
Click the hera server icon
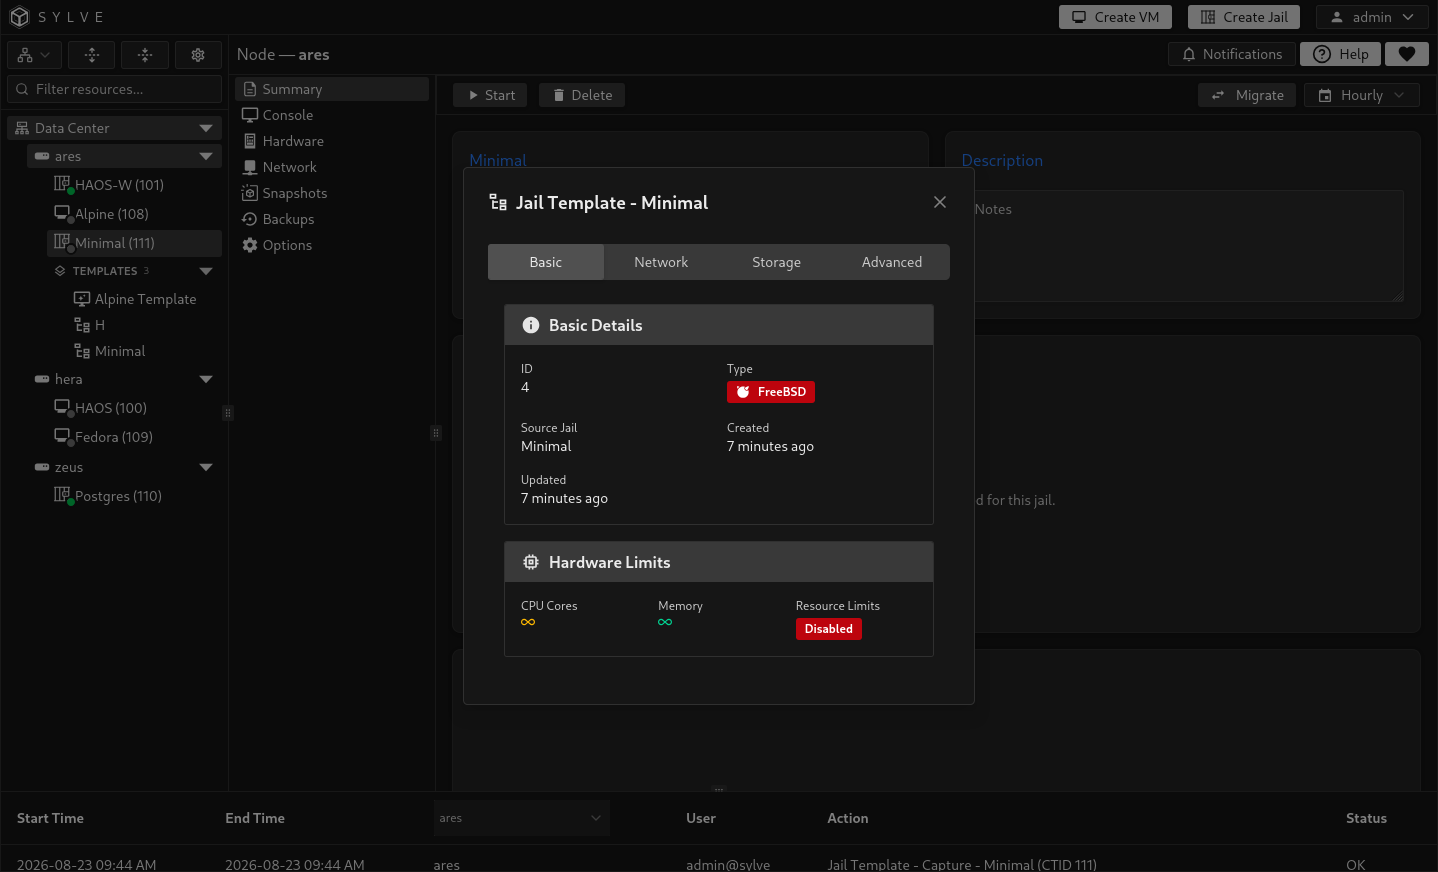point(42,379)
